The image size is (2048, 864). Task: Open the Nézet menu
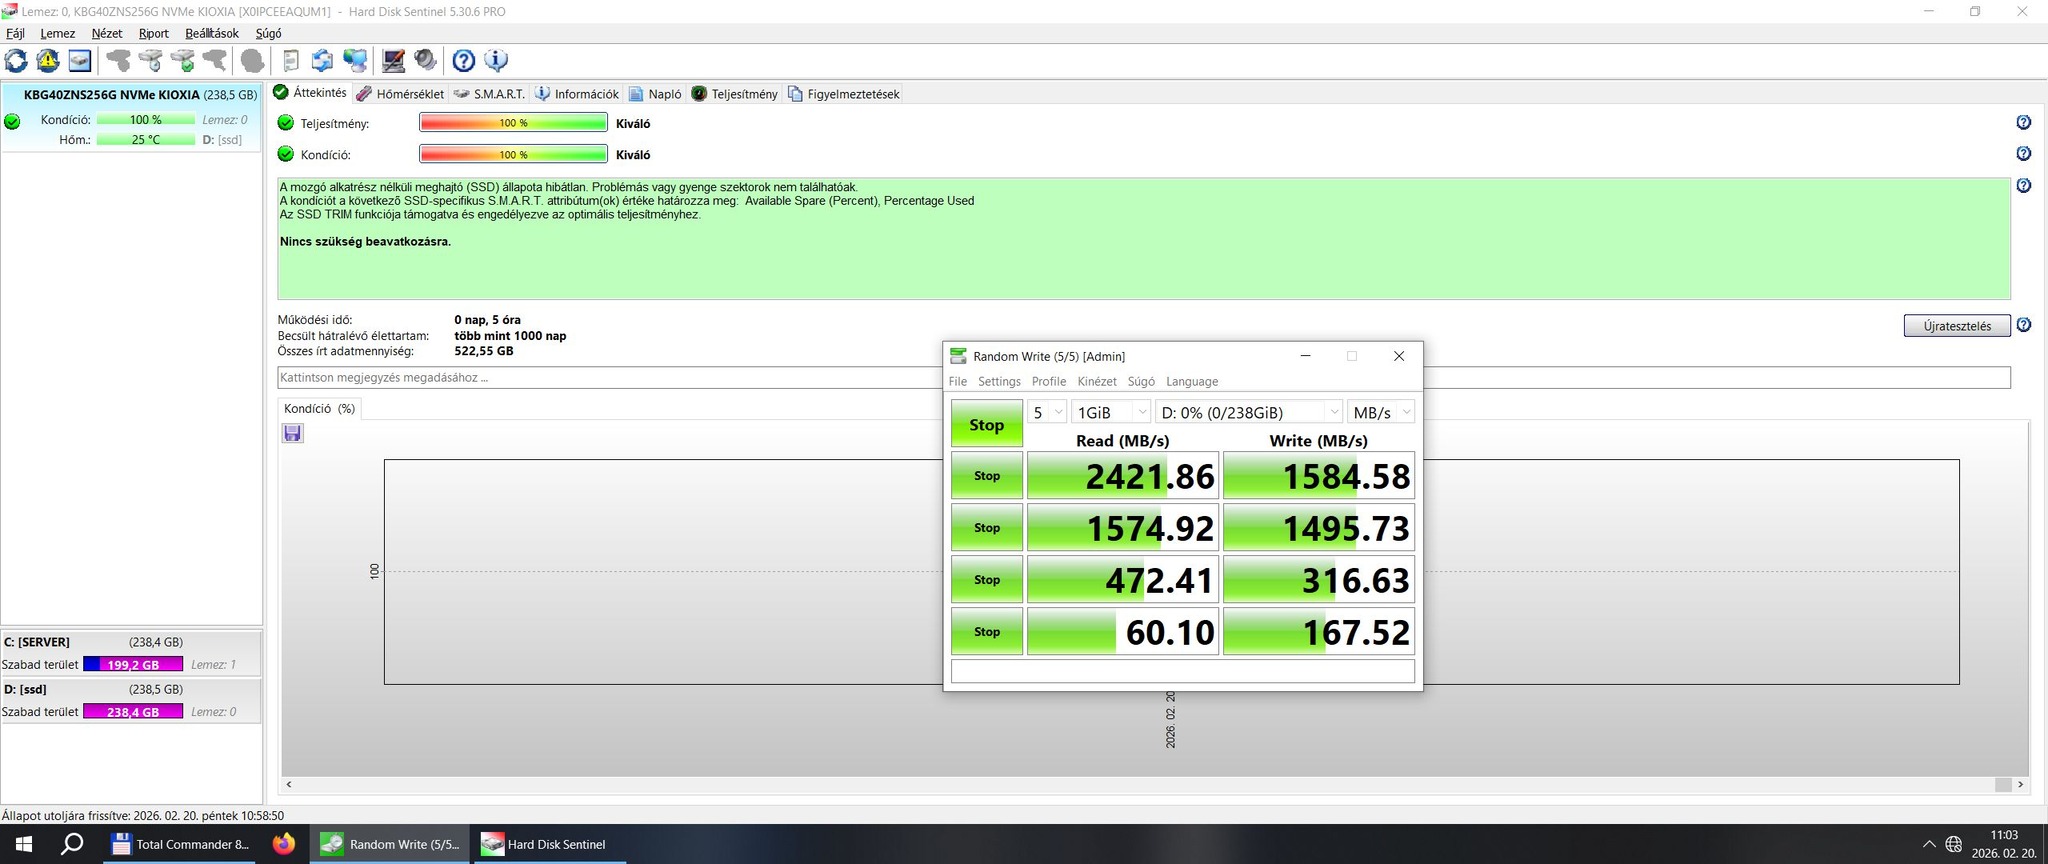(106, 33)
